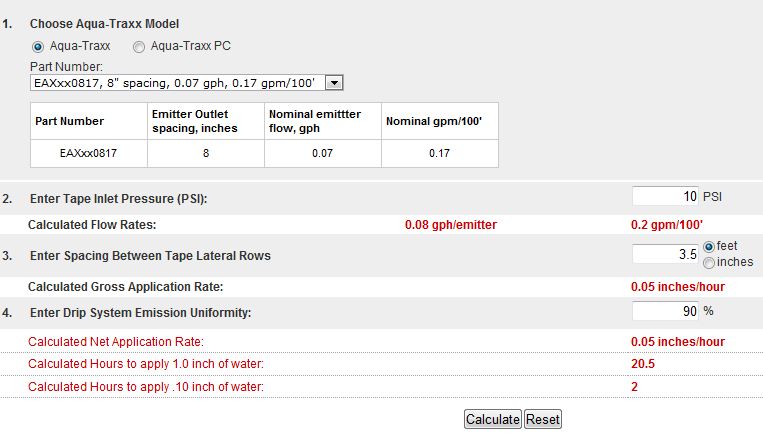Click the 20.5 hours result value
Image resolution: width=763 pixels, height=438 pixels.
[643, 364]
